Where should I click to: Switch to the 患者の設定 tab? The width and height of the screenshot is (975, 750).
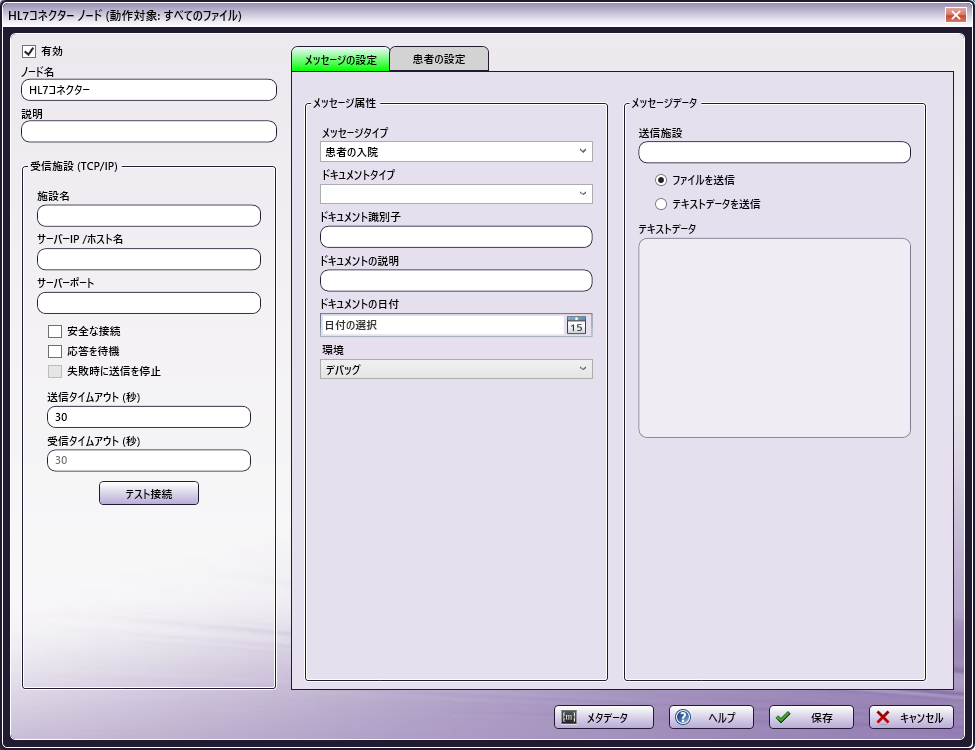pyautogui.click(x=439, y=59)
